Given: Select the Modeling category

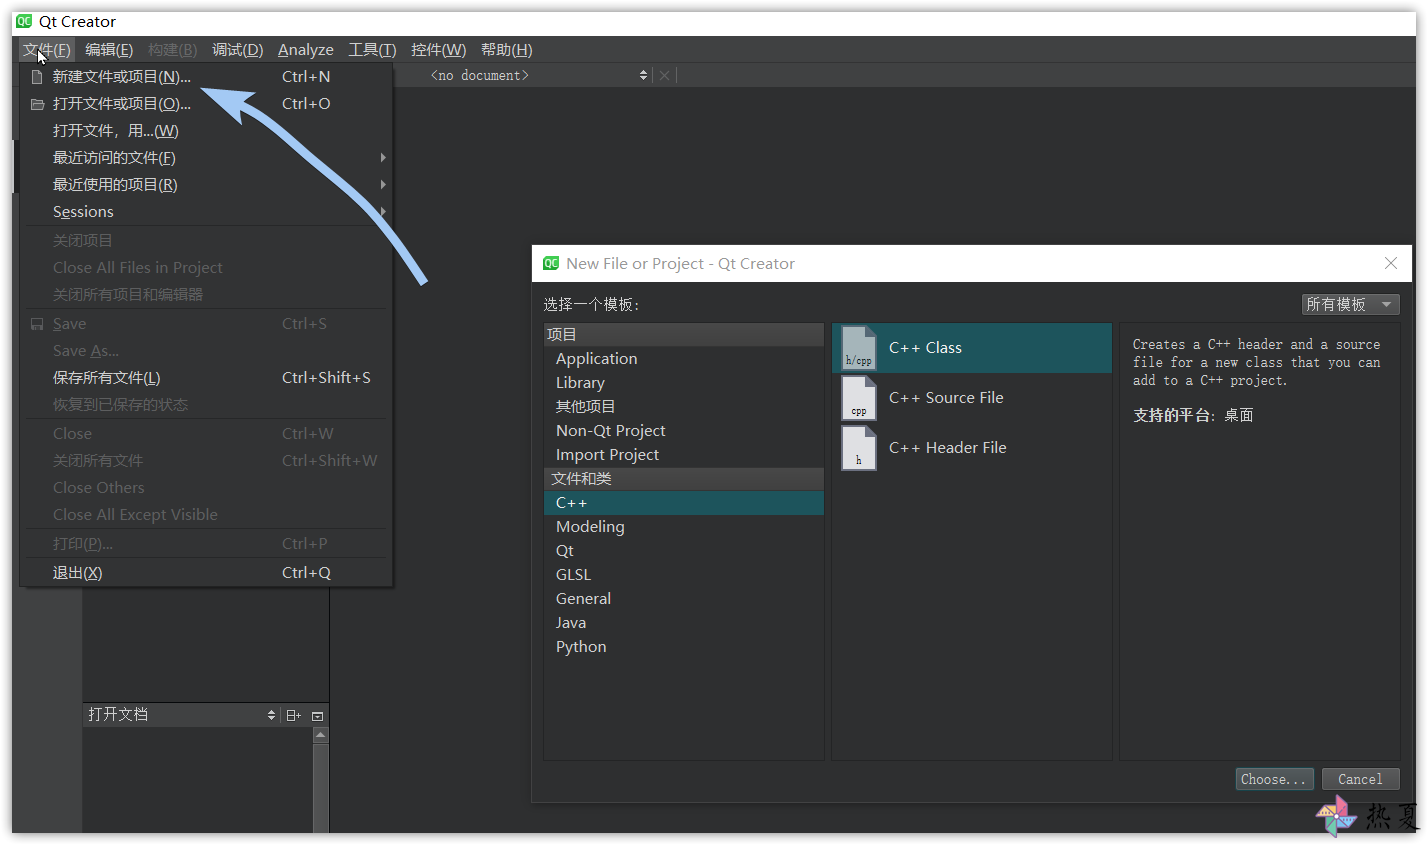Looking at the screenshot, I should coord(684,527).
